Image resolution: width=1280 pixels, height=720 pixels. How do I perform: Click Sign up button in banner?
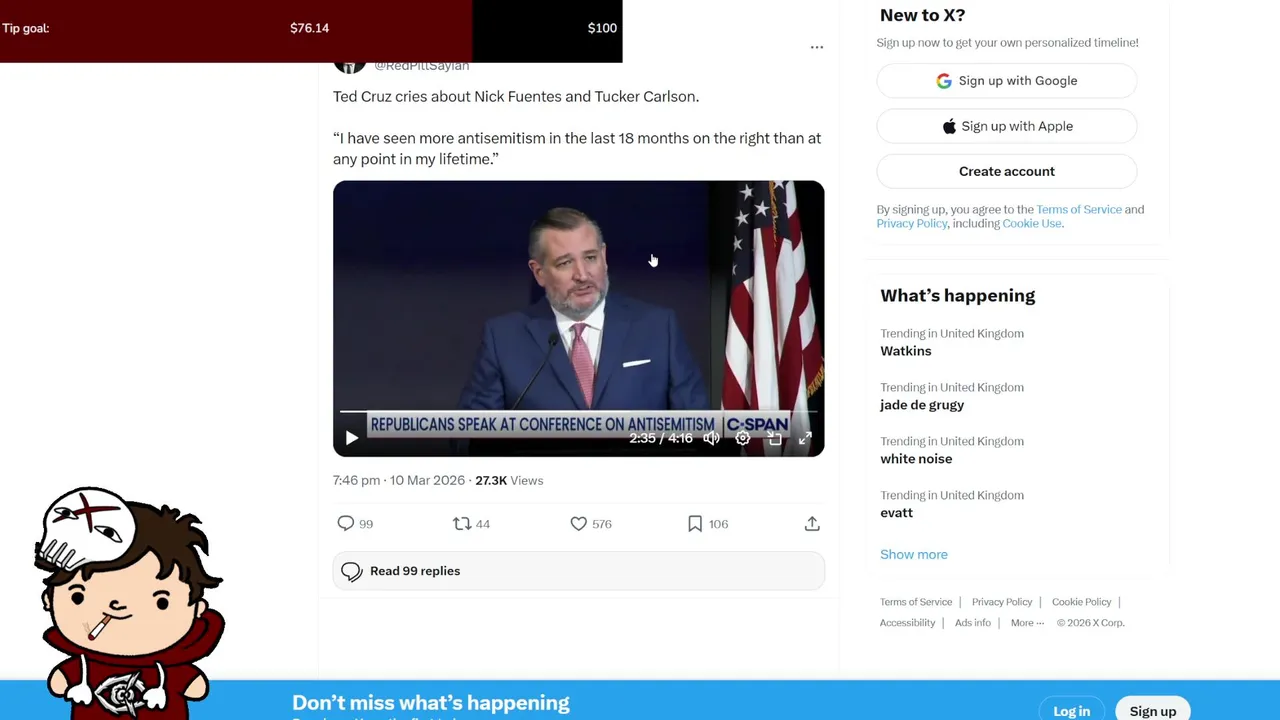pos(1153,711)
